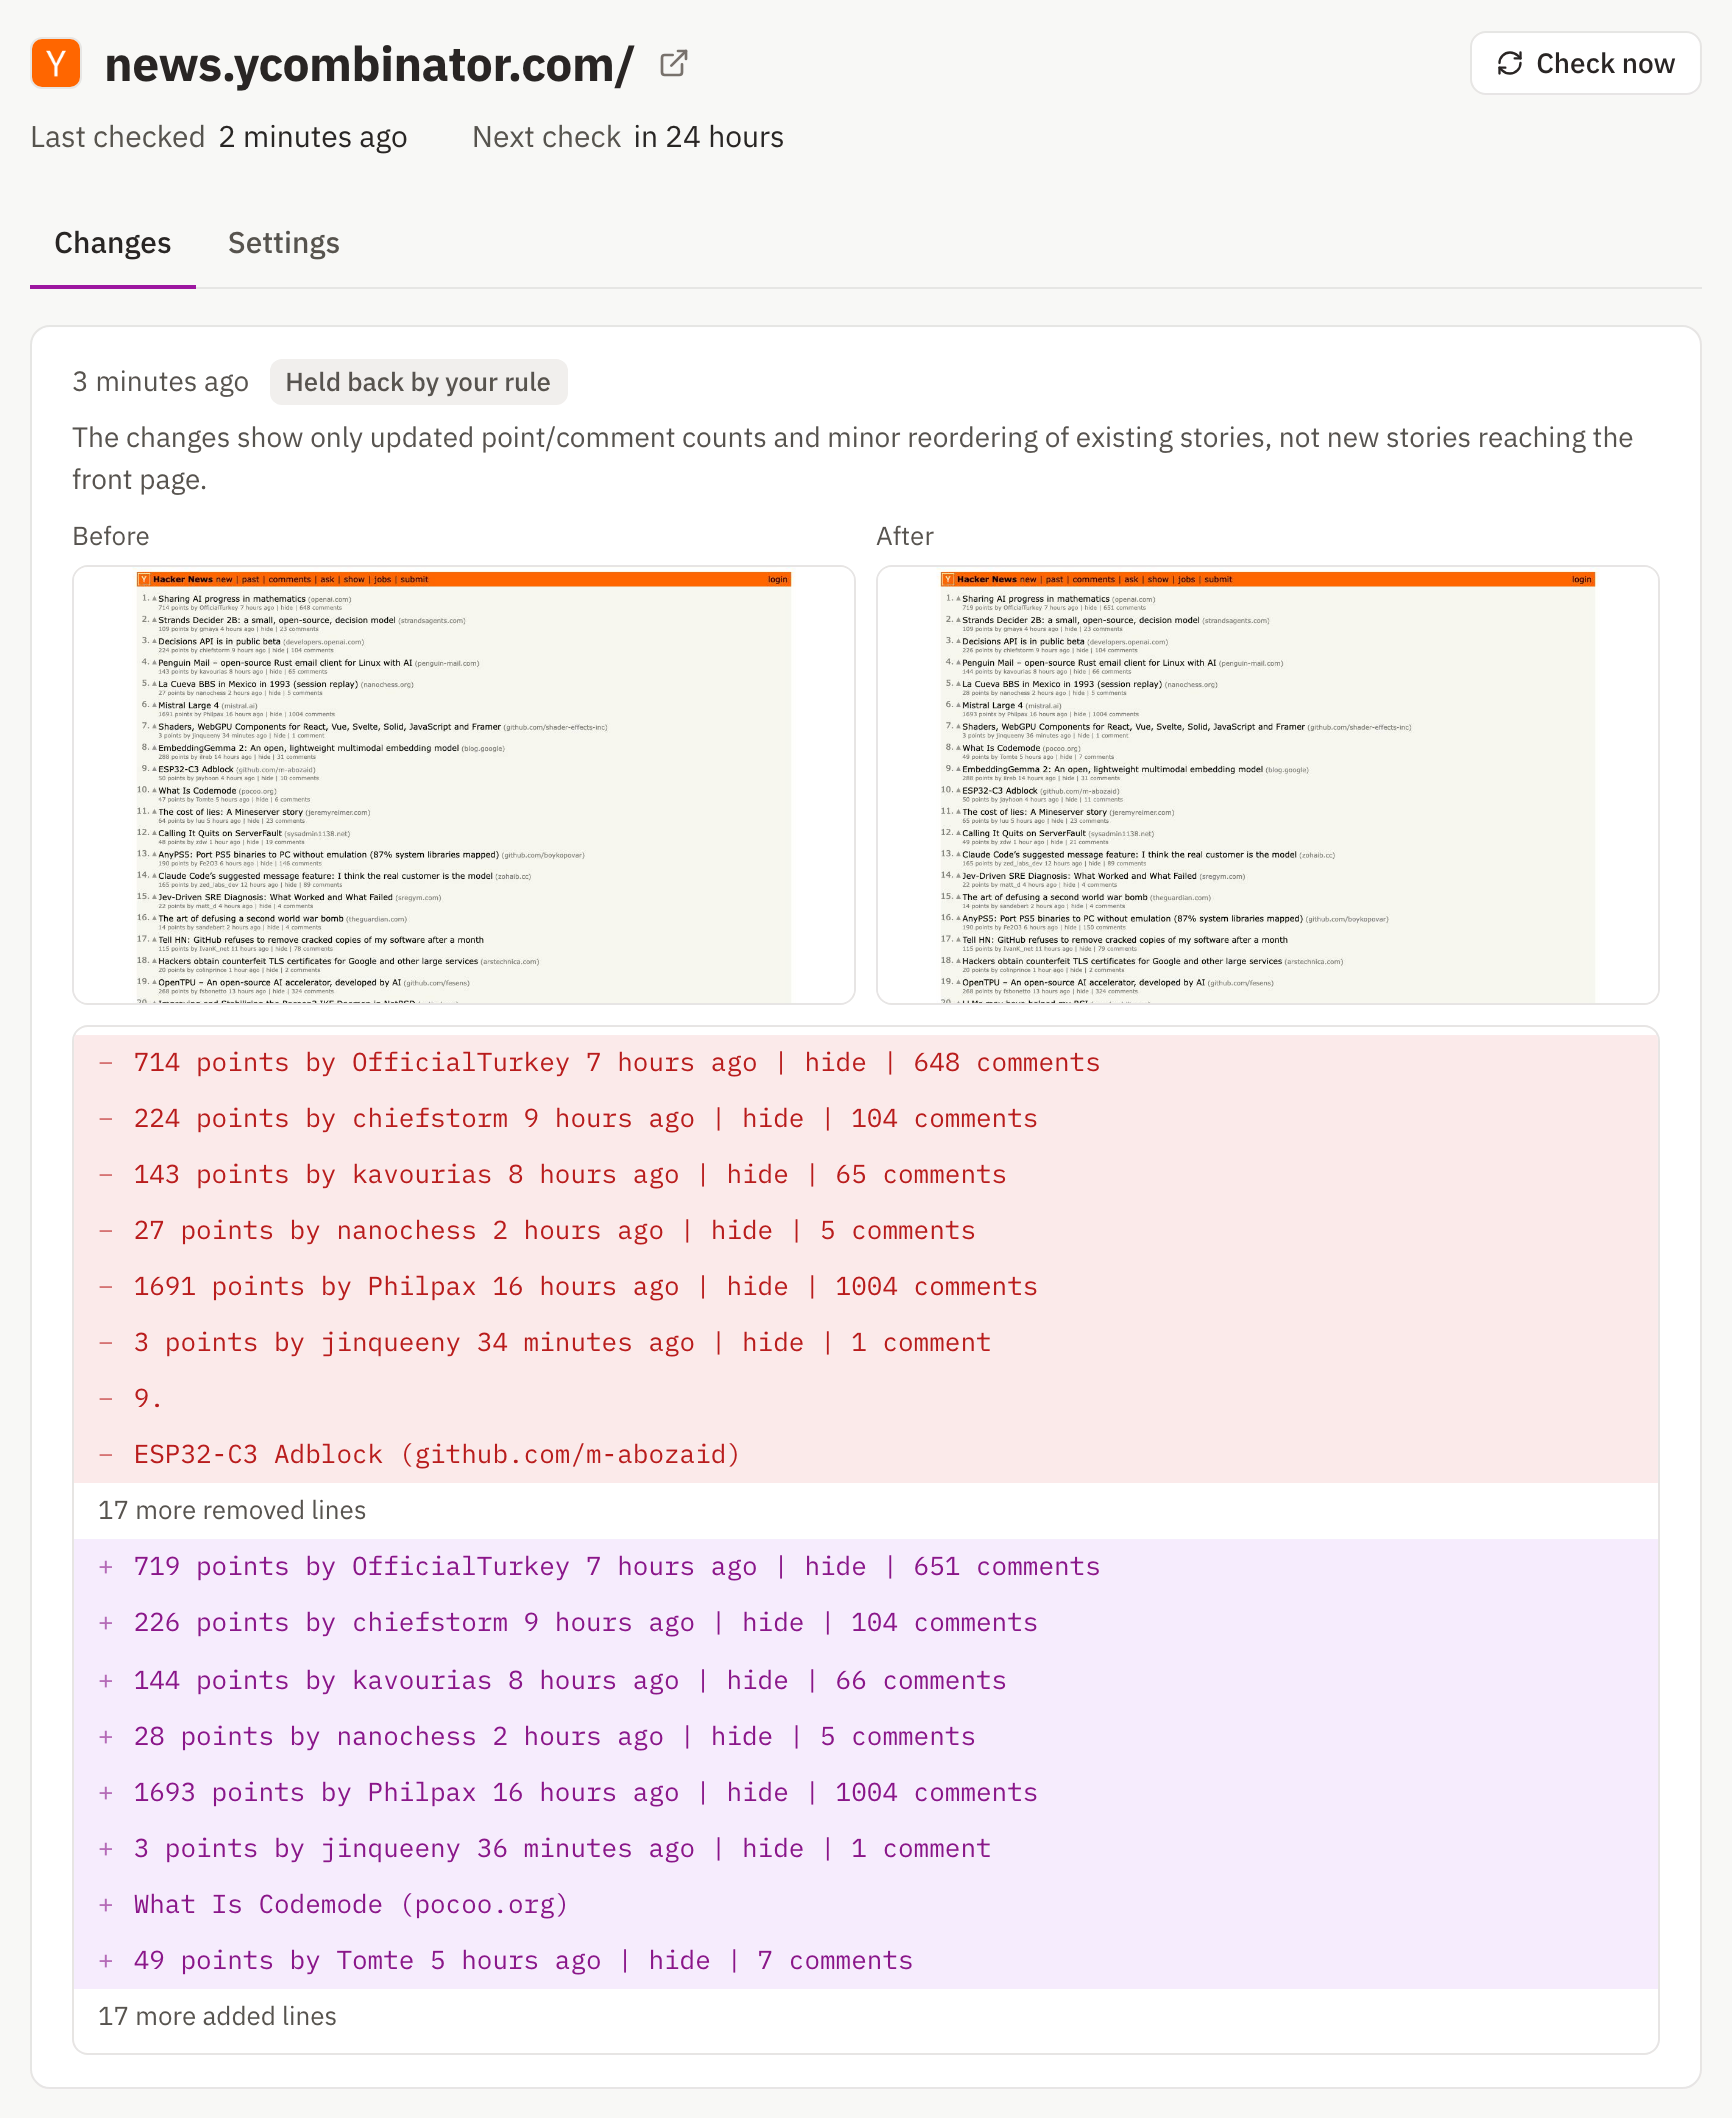This screenshot has height=2118, width=1732.
Task: Click the 'Held back by your rule' badge
Action: [x=418, y=382]
